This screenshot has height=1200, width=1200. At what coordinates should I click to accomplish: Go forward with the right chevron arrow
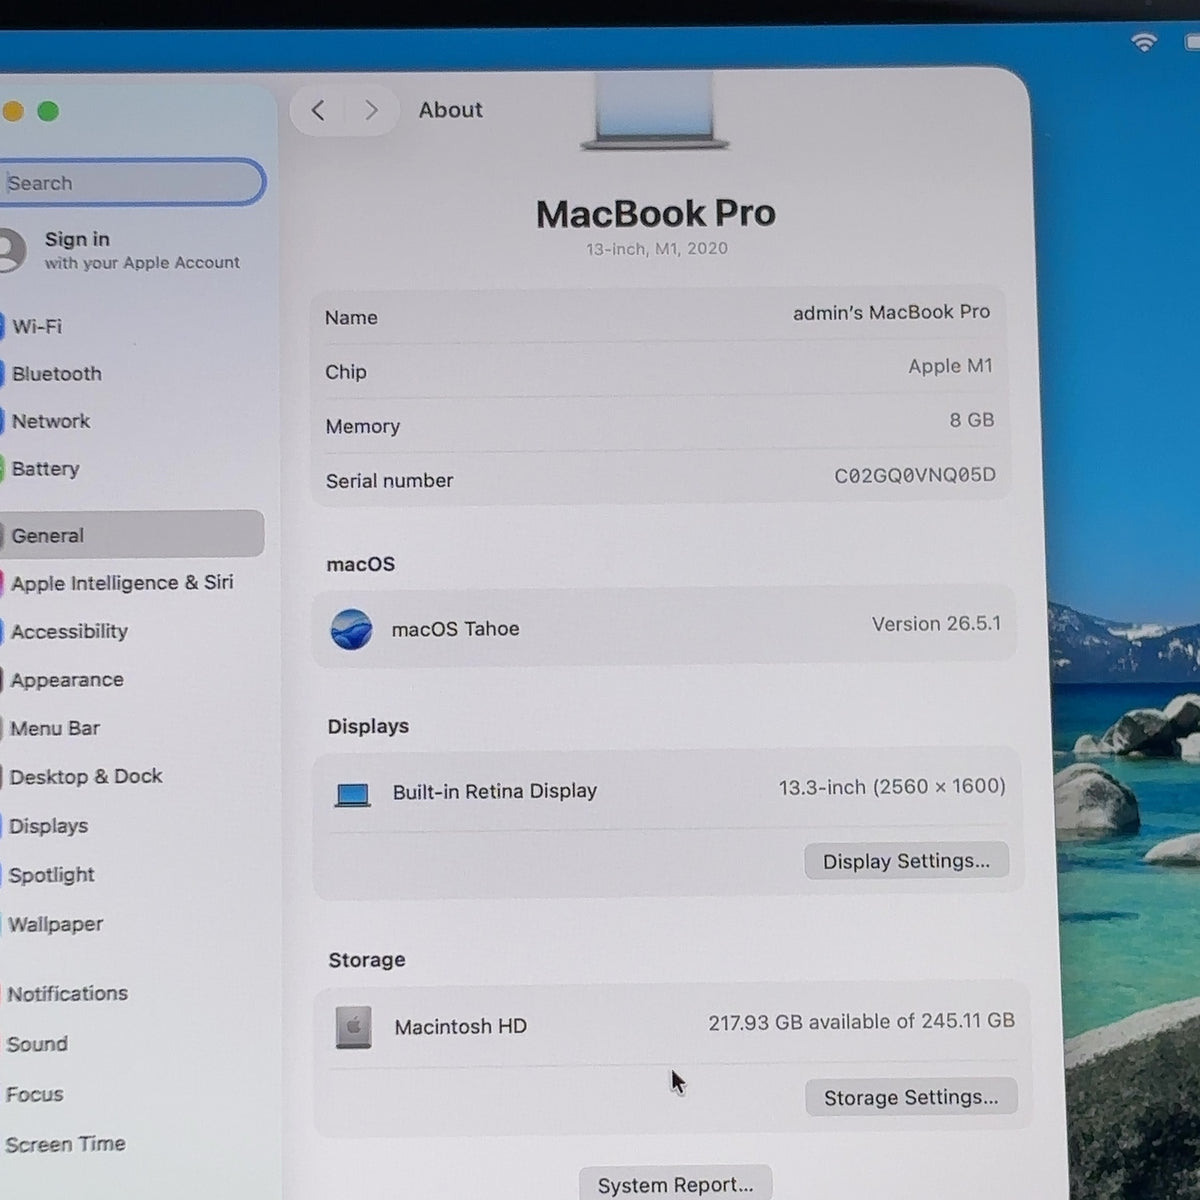[x=371, y=110]
